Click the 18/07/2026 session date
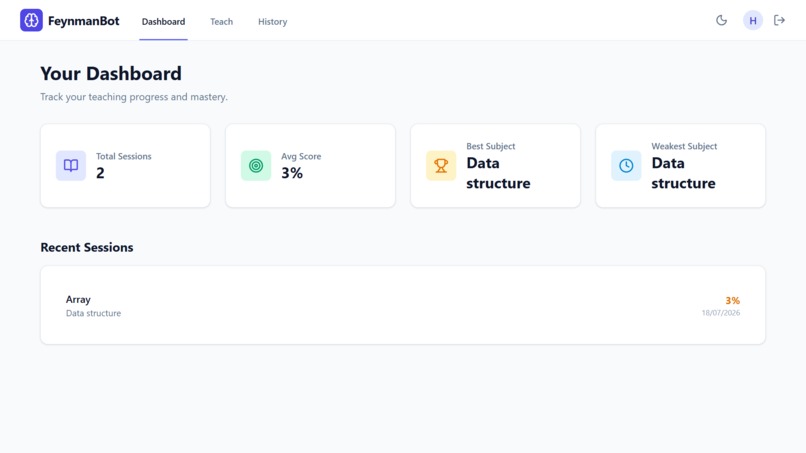Screen dimensions: 806x453 pyautogui.click(x=721, y=313)
